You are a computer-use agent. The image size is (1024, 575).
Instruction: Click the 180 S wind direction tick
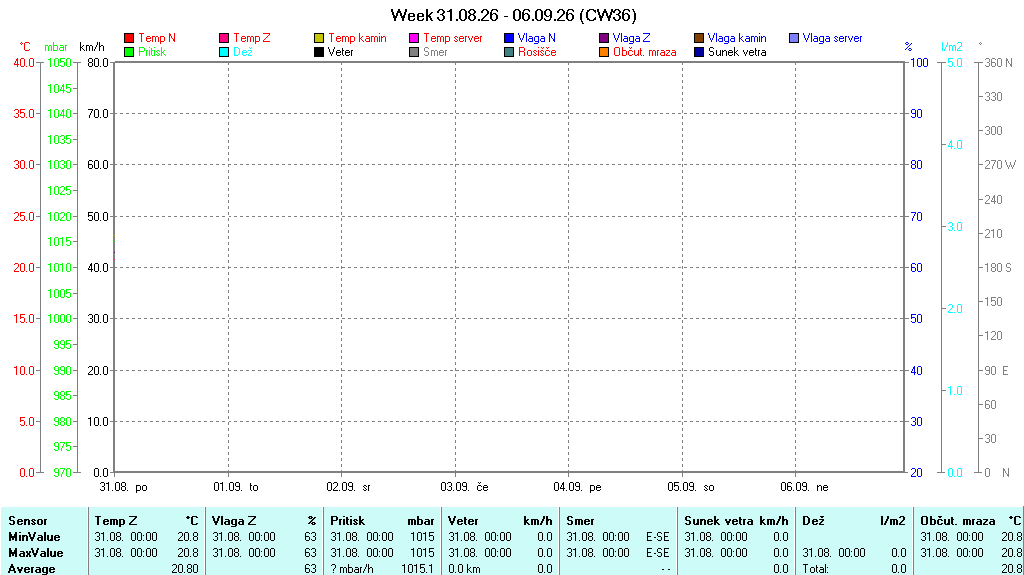click(998, 267)
